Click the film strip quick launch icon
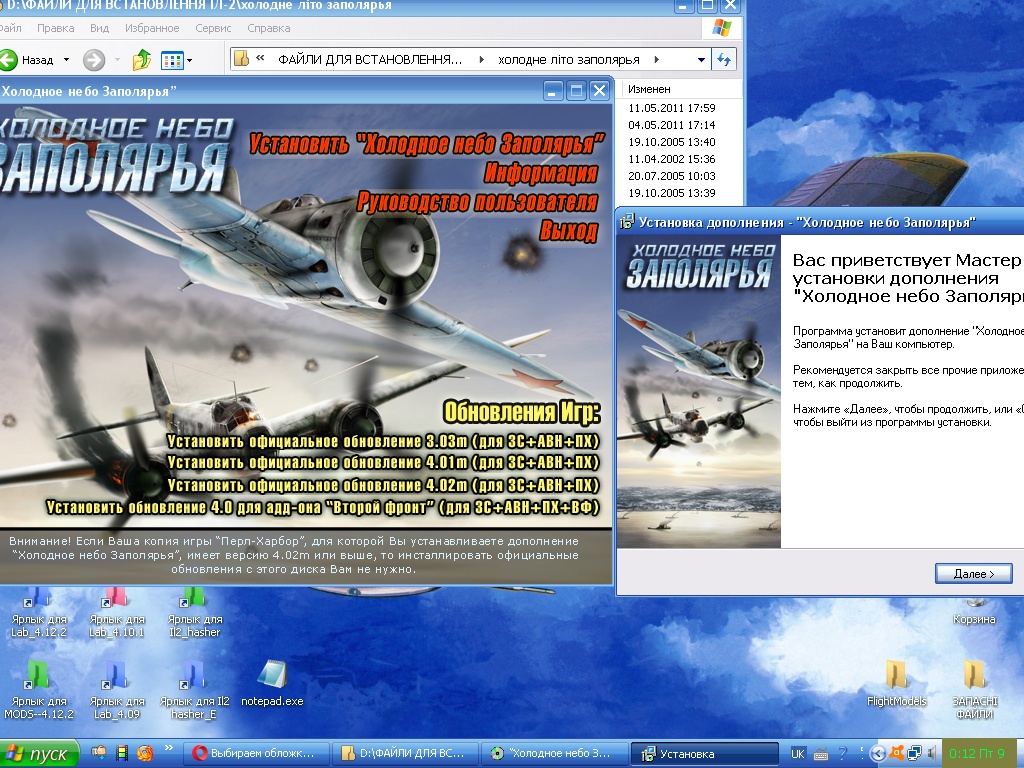Image resolution: width=1024 pixels, height=768 pixels. [x=121, y=753]
